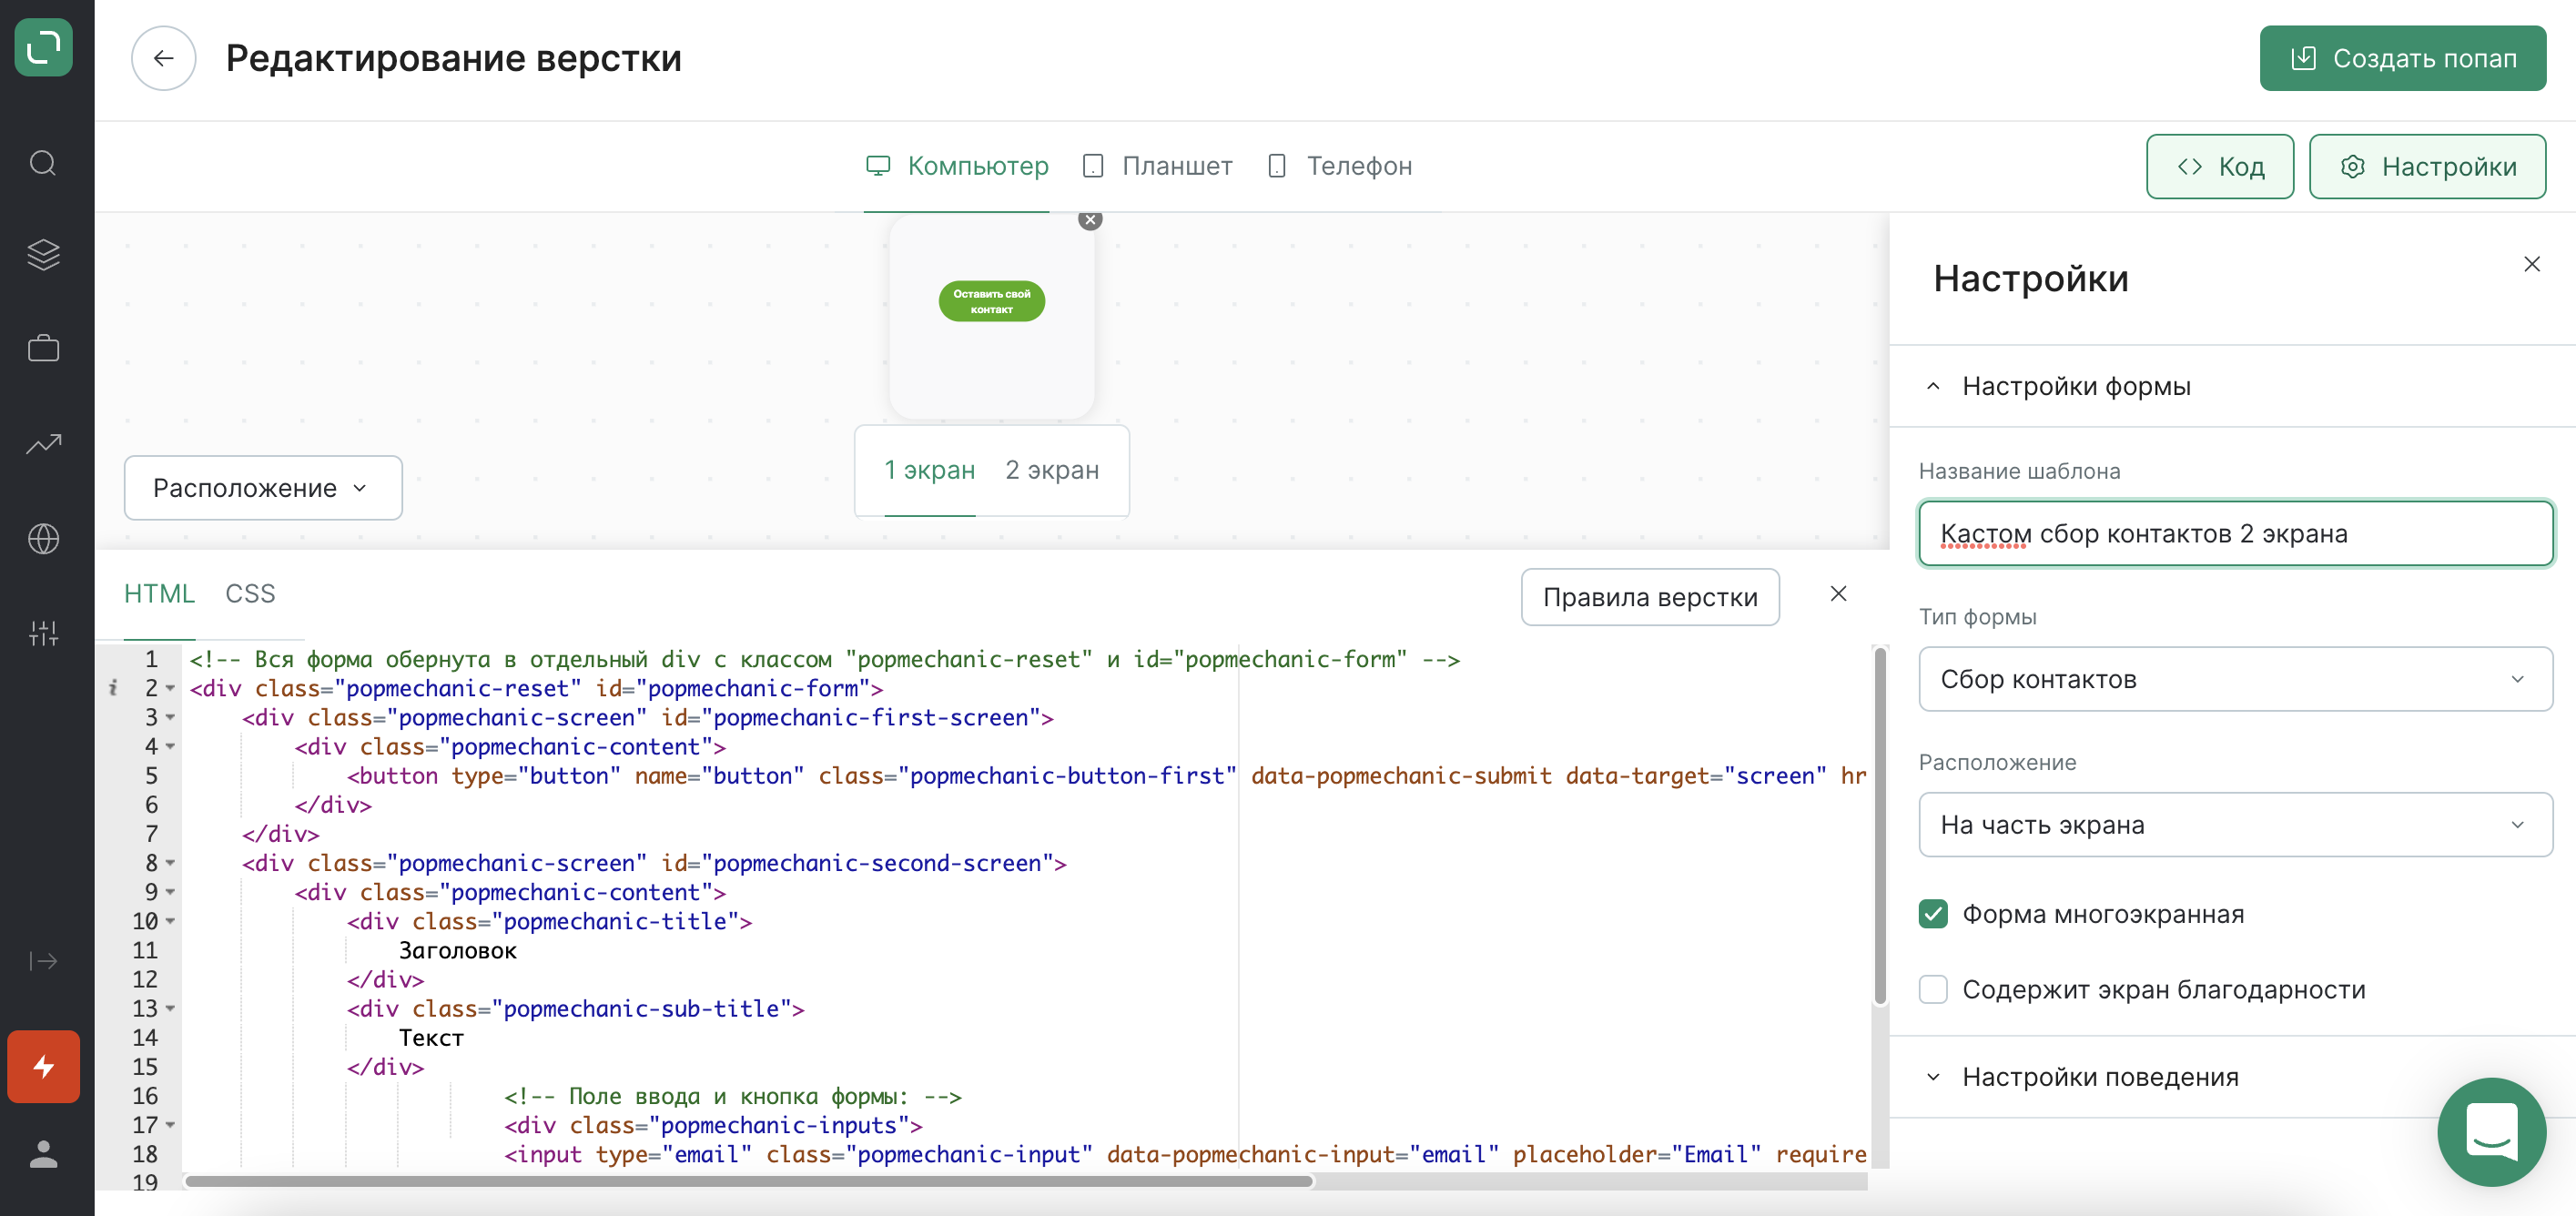Click the Текст text on line 14
Viewport: 2576px width, 1216px height.
click(x=431, y=1038)
